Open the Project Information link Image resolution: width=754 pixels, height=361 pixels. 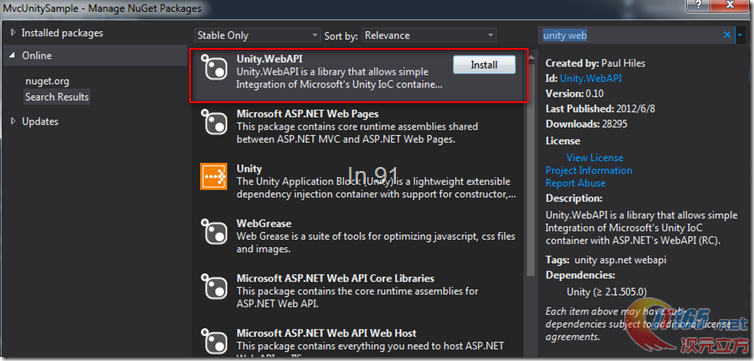coord(589,171)
